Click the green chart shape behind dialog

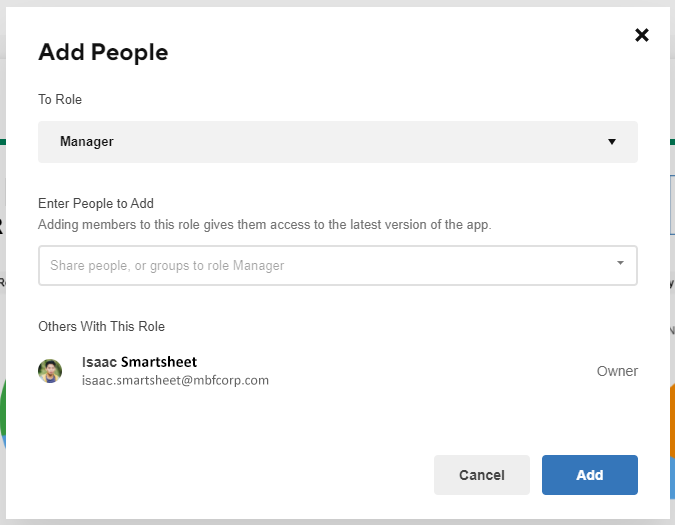point(3,409)
